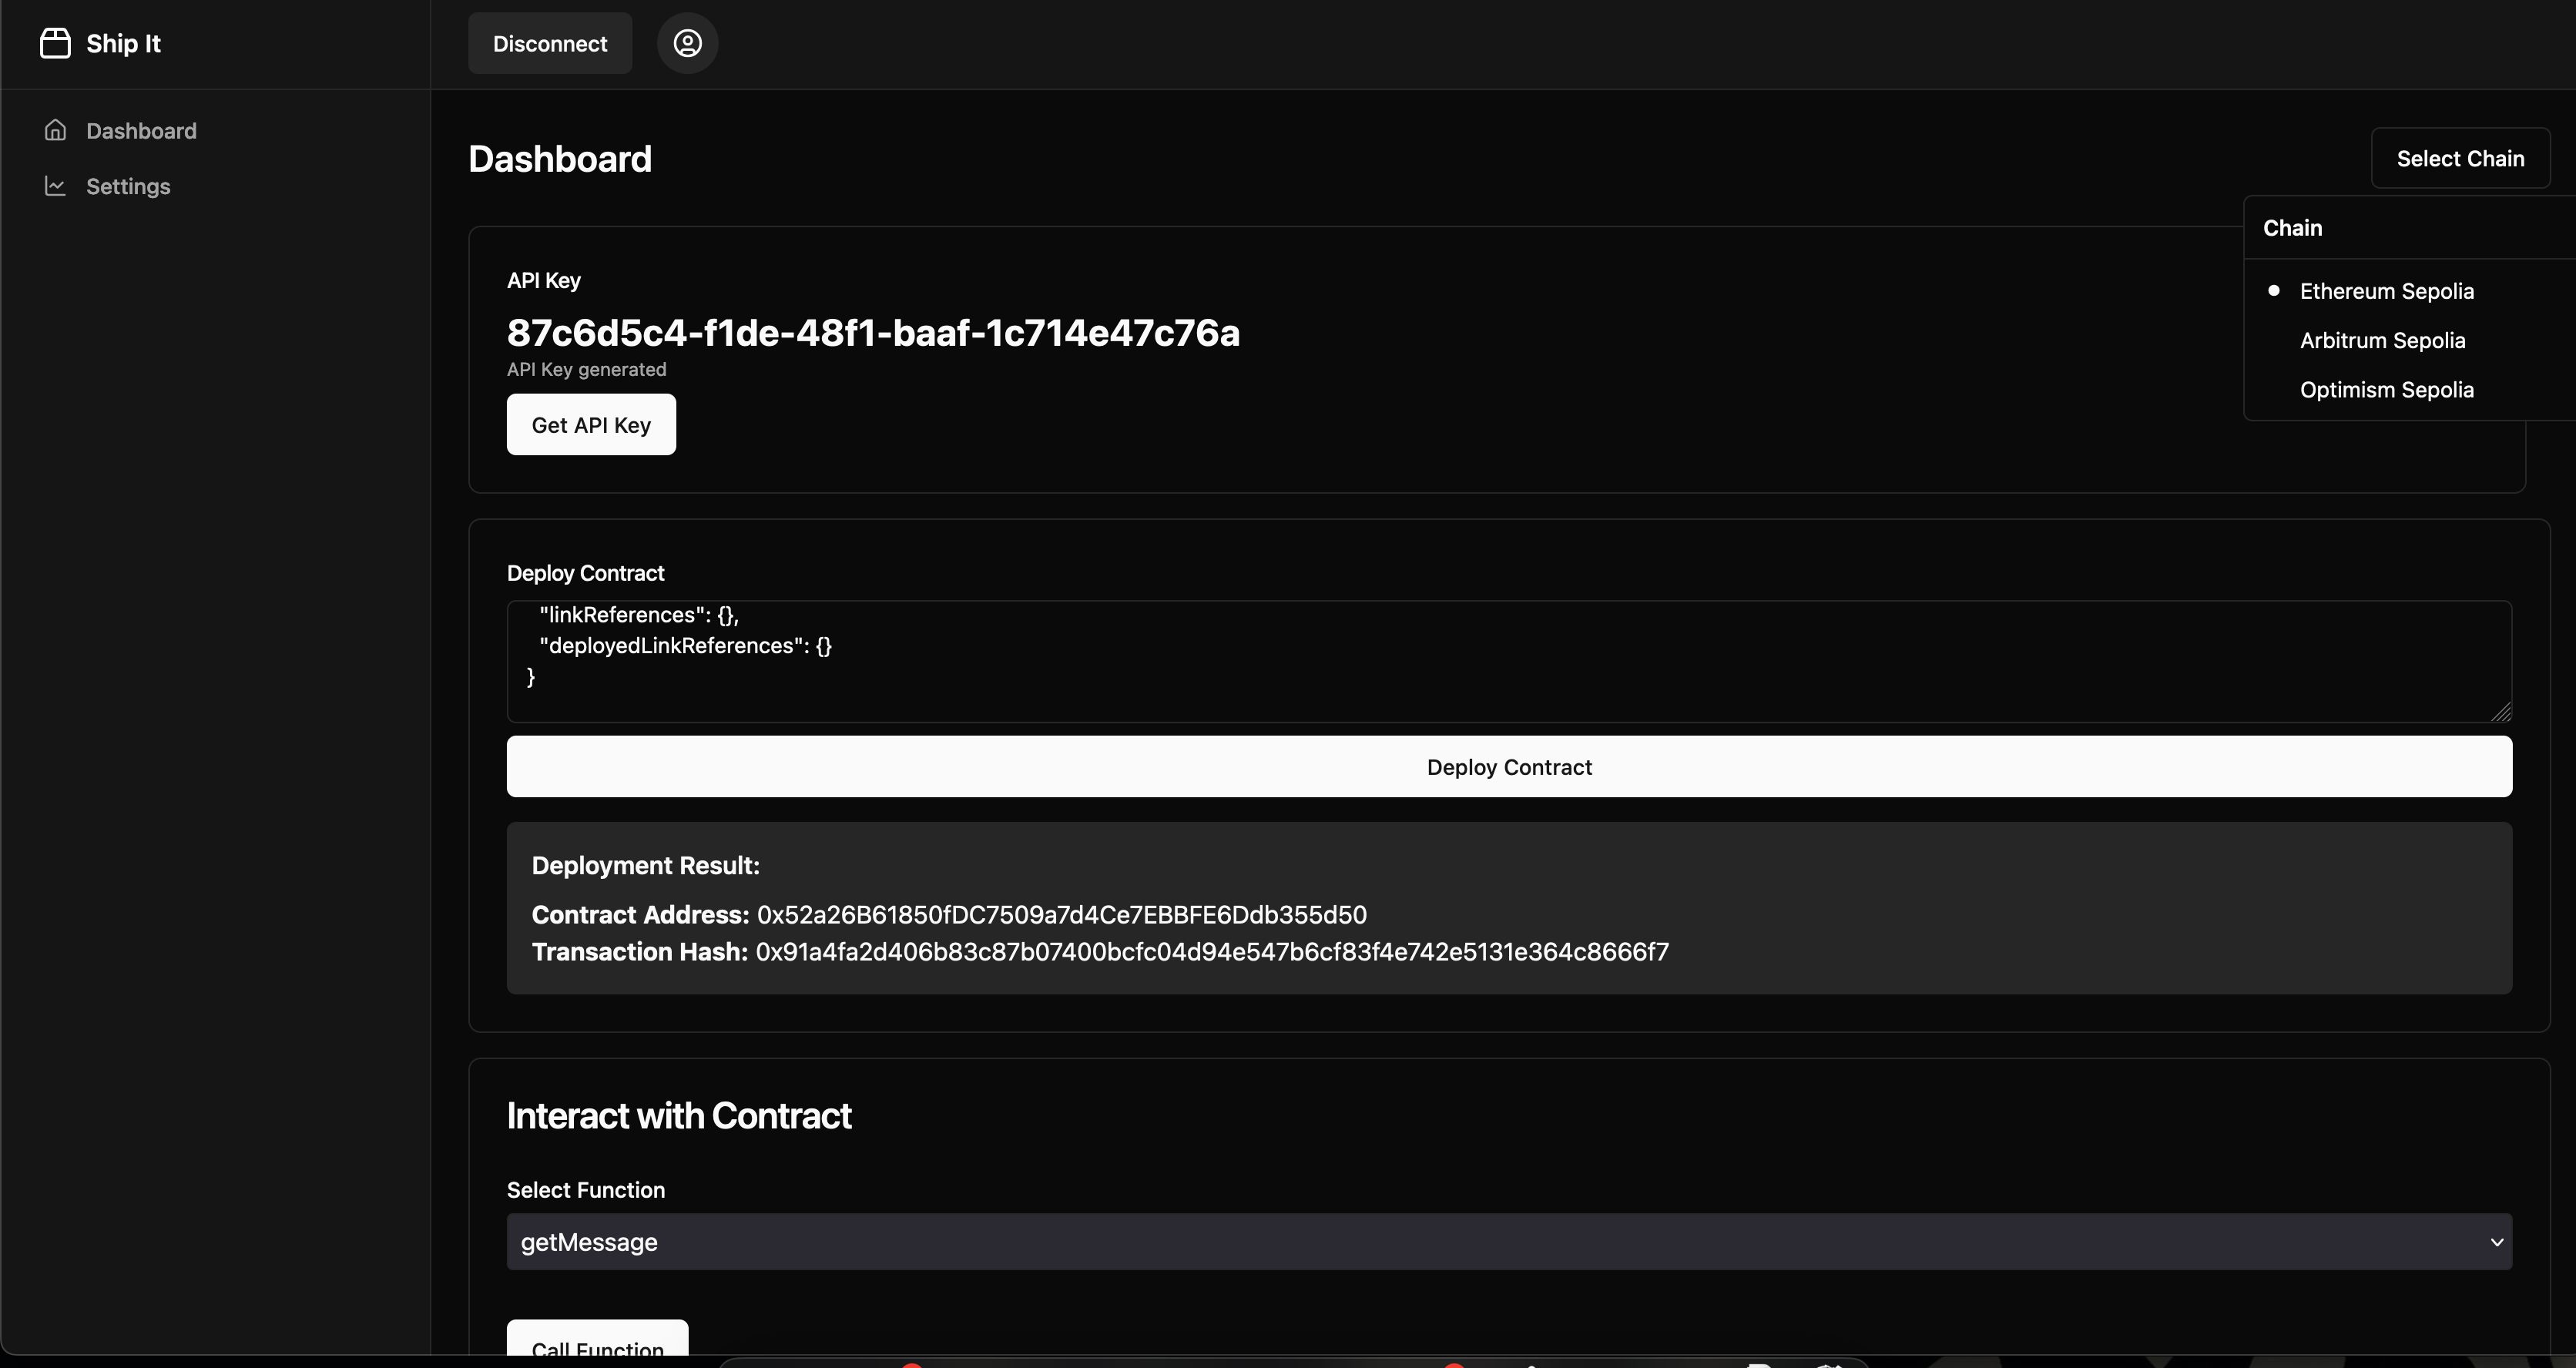Click the "API Key" card label
Screen dimensions: 2576x1368
tap(544, 281)
